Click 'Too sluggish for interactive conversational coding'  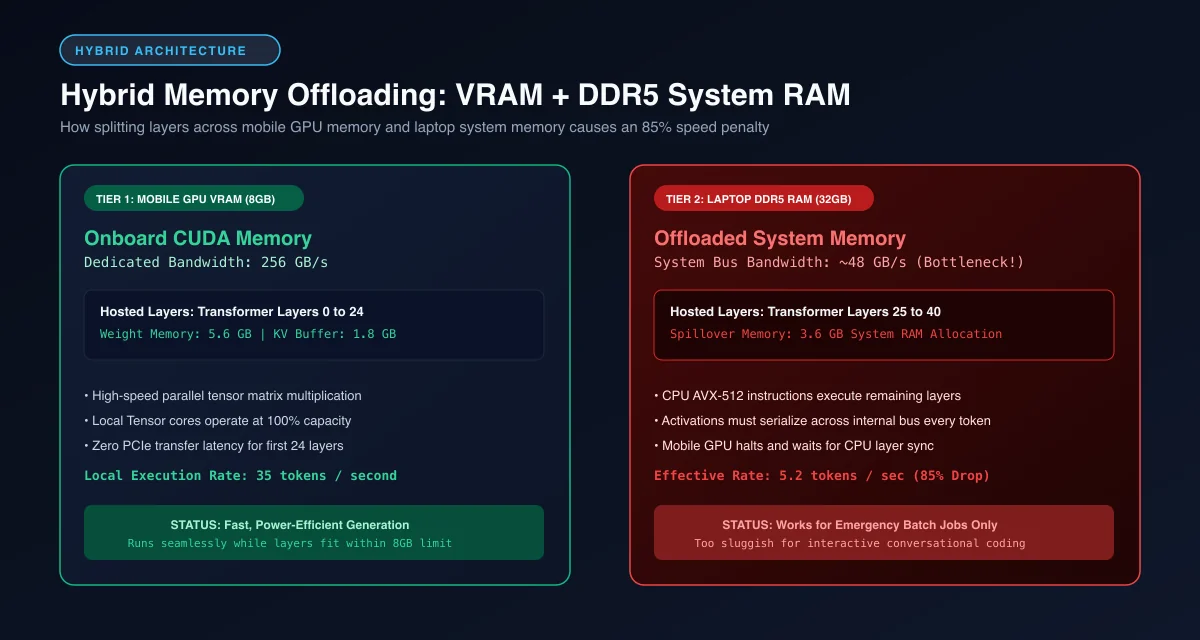[860, 544]
